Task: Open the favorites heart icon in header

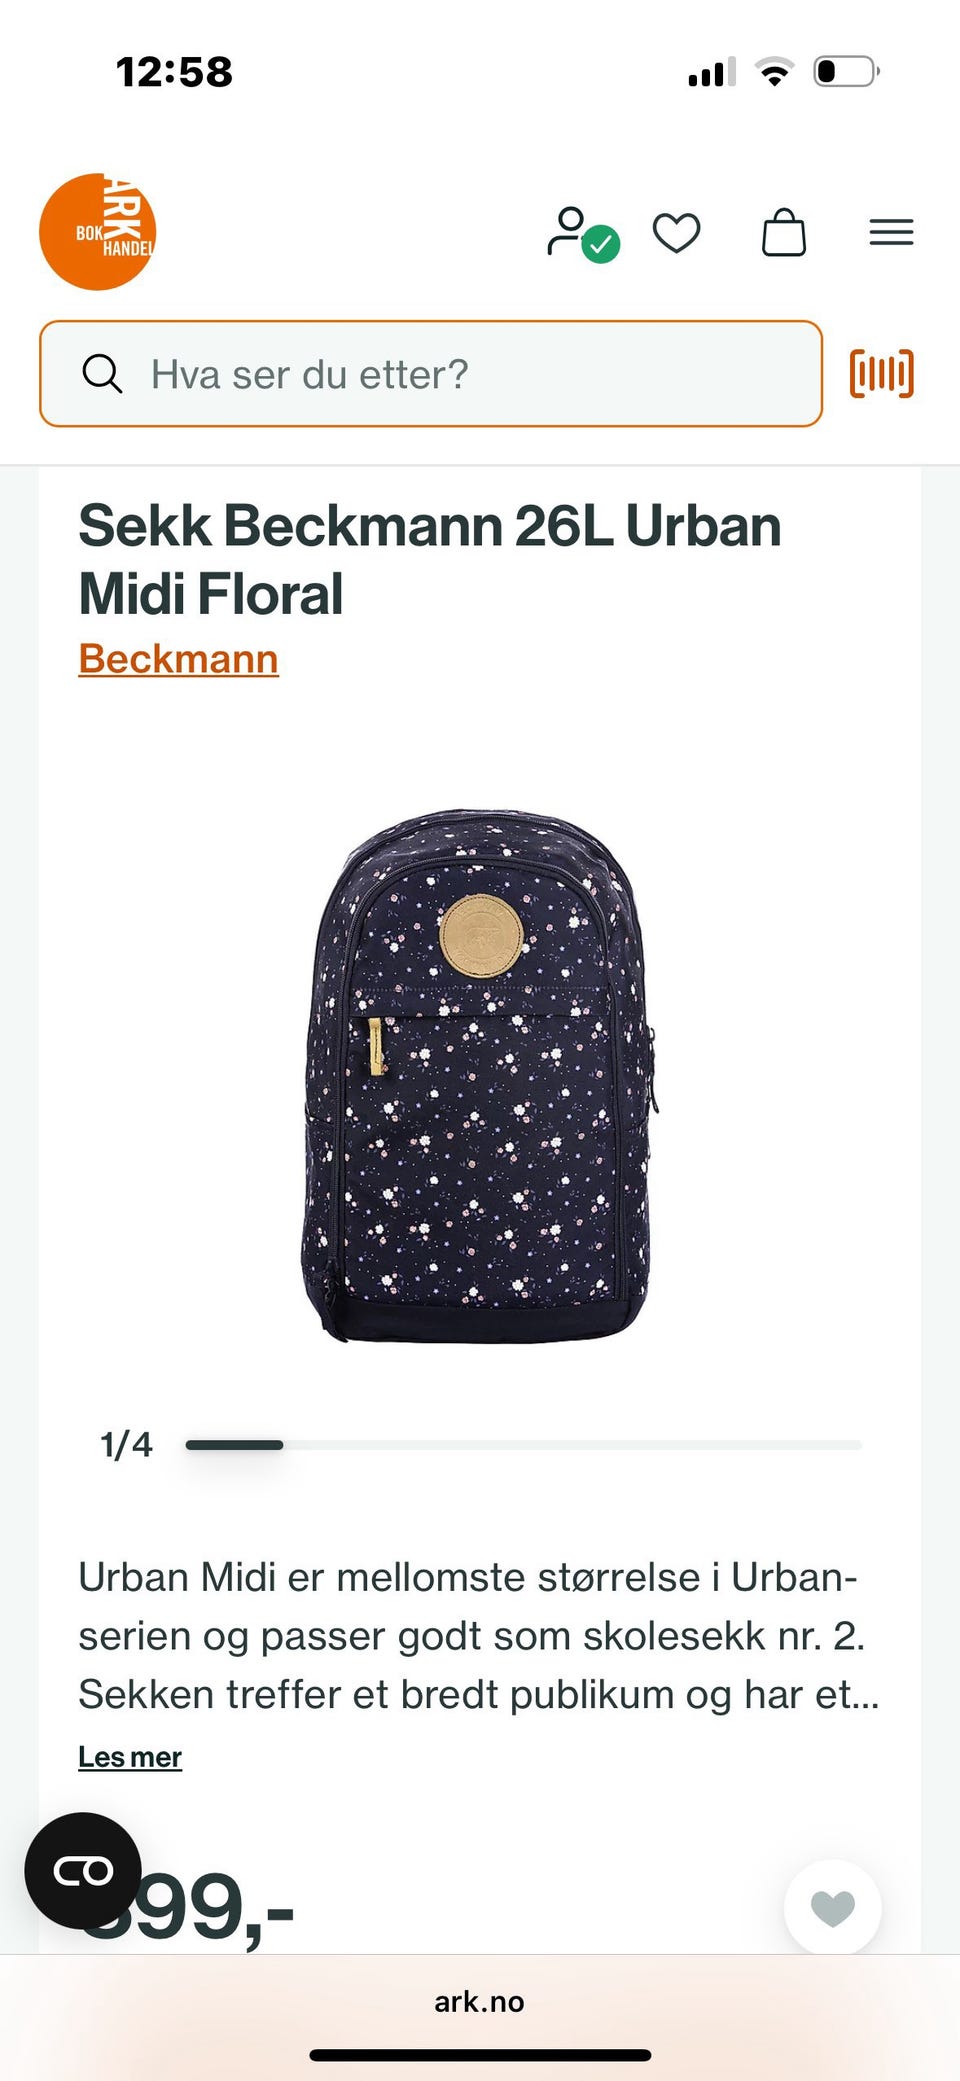Action: pyautogui.click(x=677, y=234)
